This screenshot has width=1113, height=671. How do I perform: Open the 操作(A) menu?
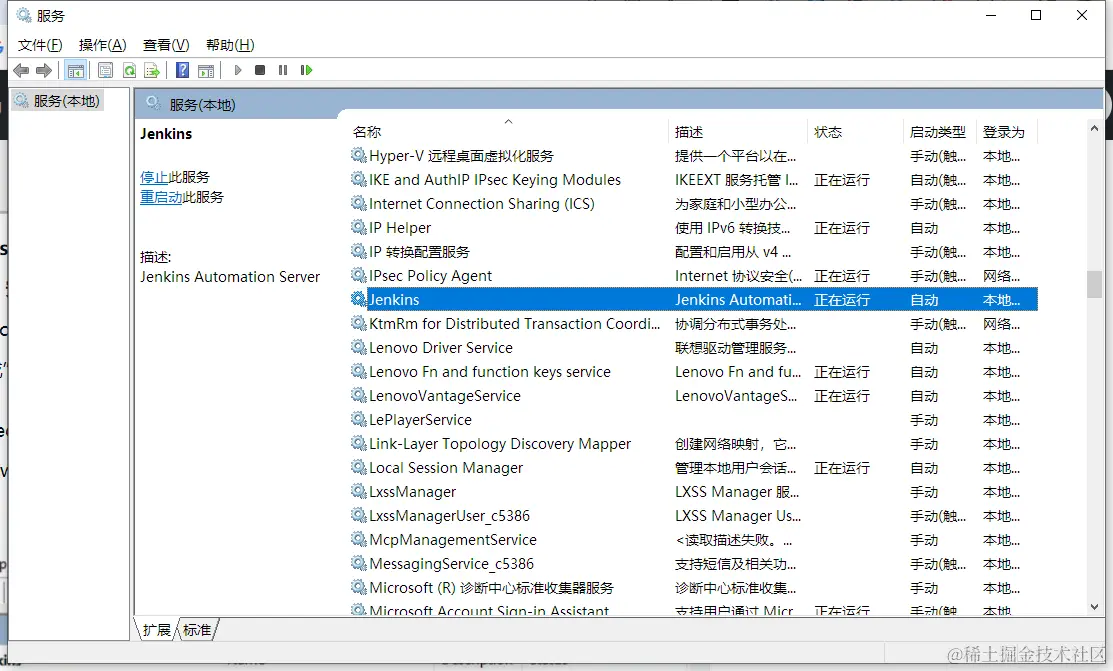[102, 45]
